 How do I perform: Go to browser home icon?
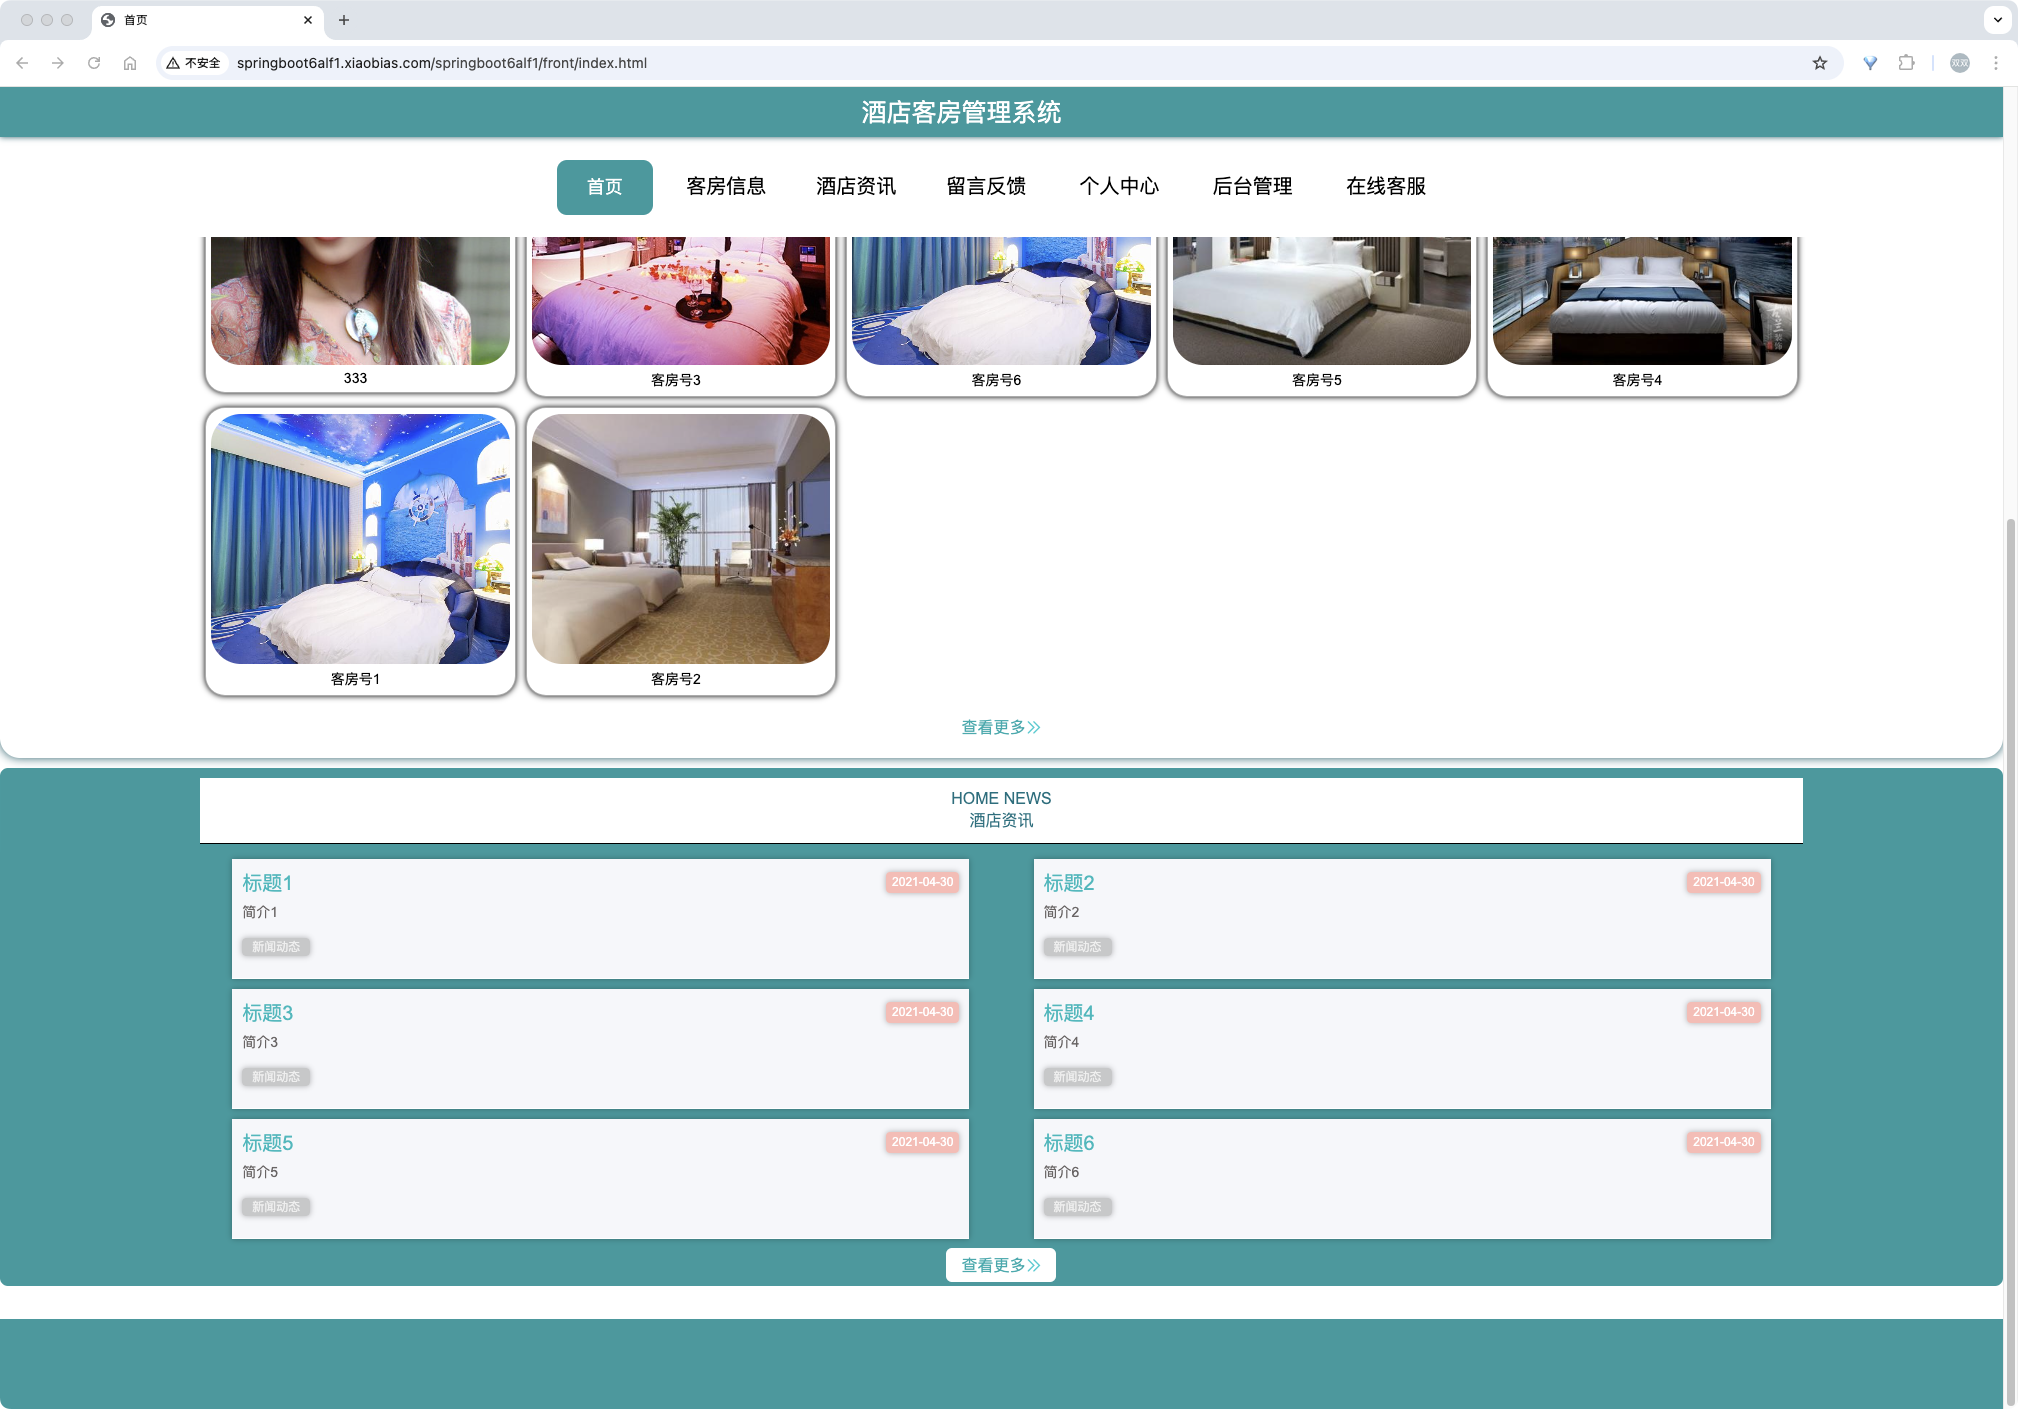pyautogui.click(x=130, y=63)
